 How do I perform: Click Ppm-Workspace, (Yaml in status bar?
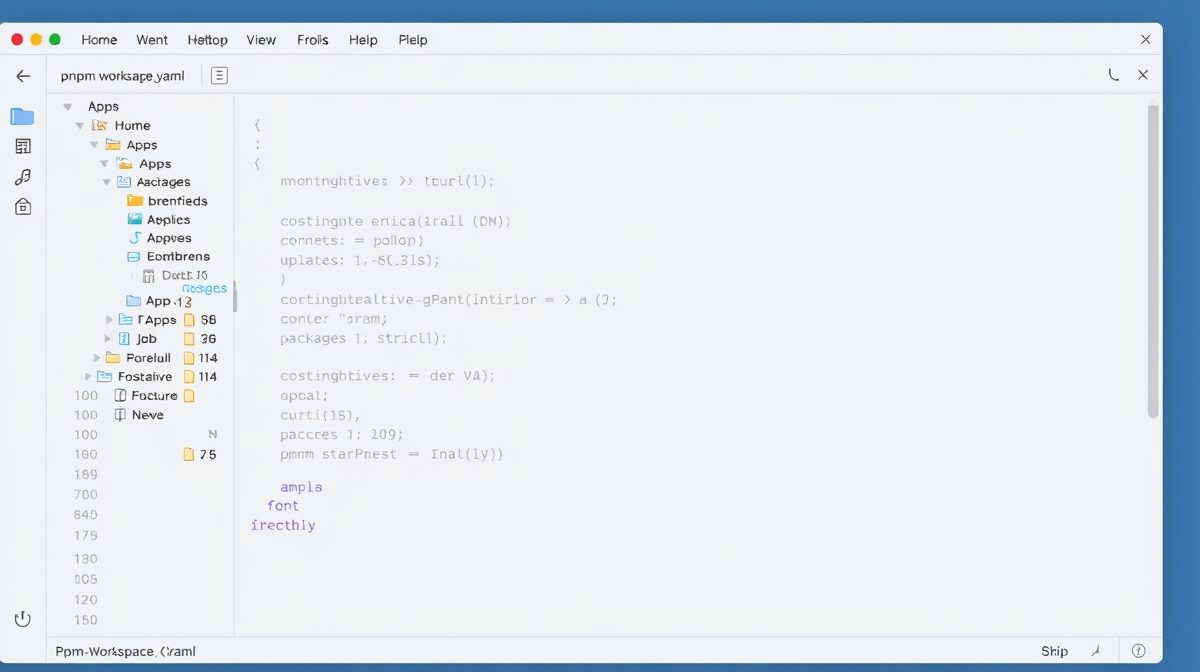coord(125,651)
